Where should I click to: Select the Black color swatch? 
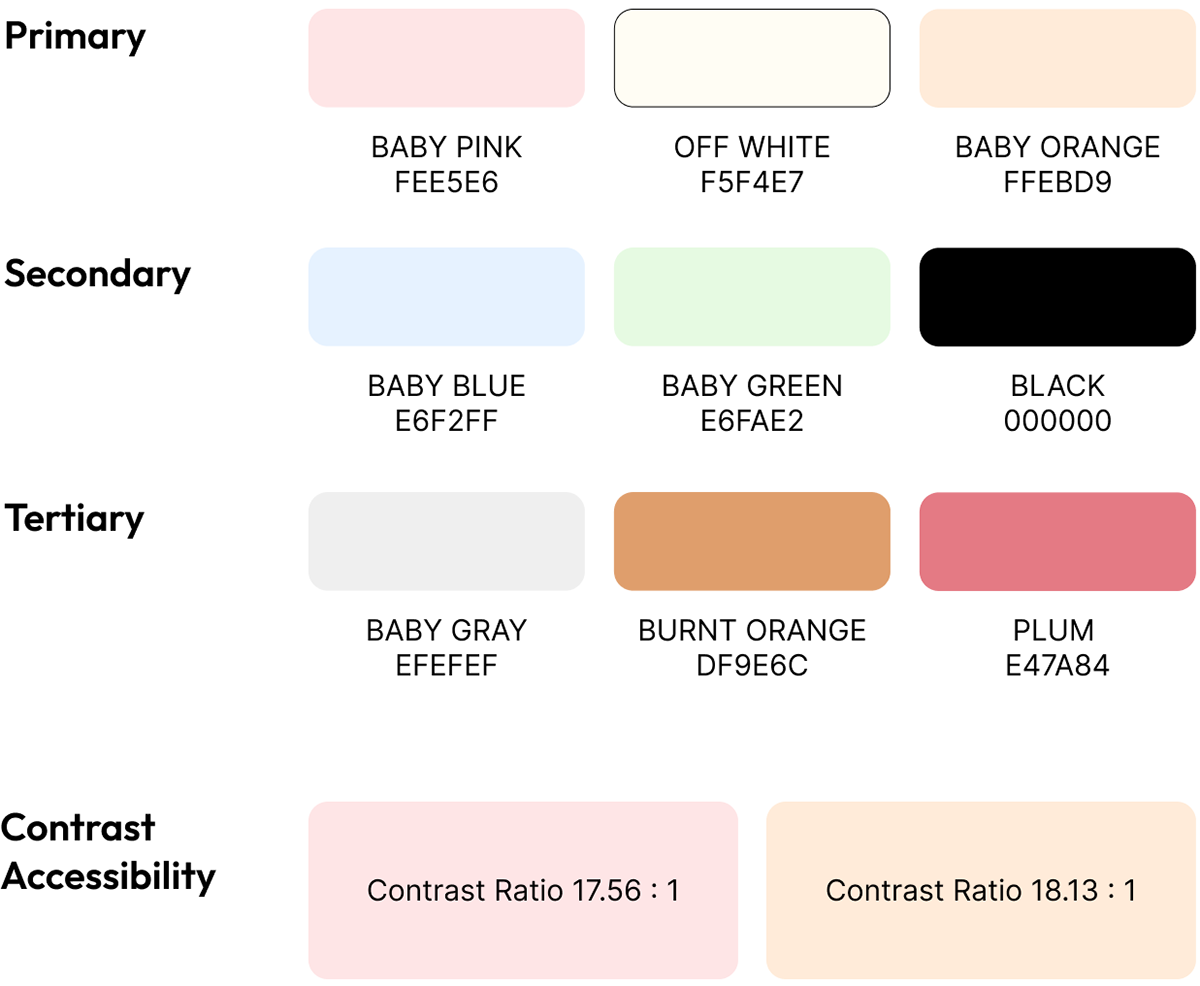pyautogui.click(x=1057, y=296)
